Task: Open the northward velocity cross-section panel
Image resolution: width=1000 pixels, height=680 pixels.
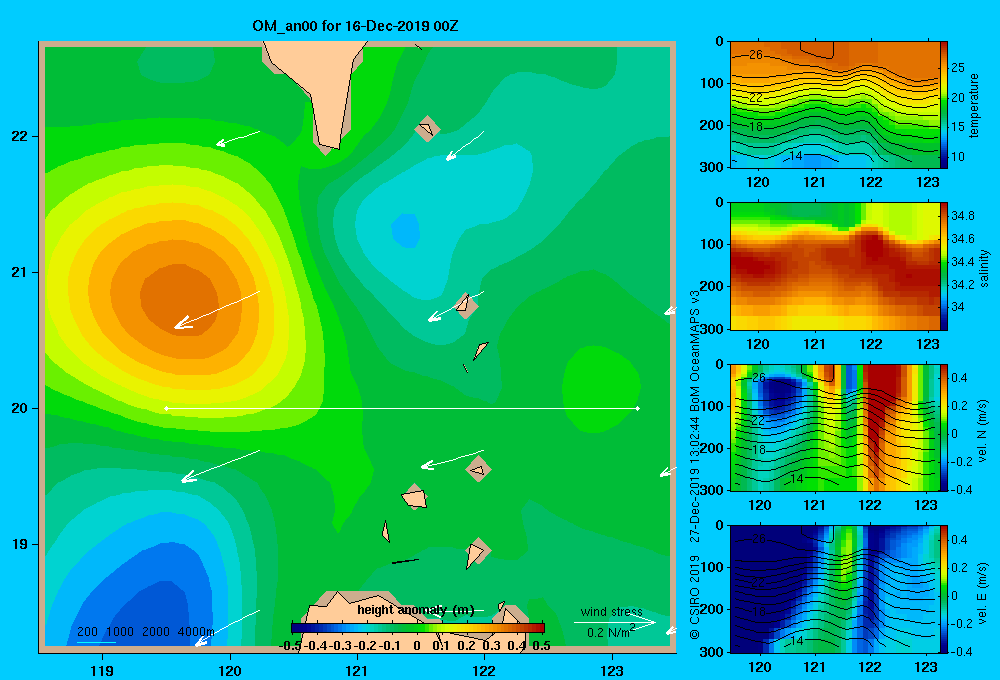Action: (835, 427)
